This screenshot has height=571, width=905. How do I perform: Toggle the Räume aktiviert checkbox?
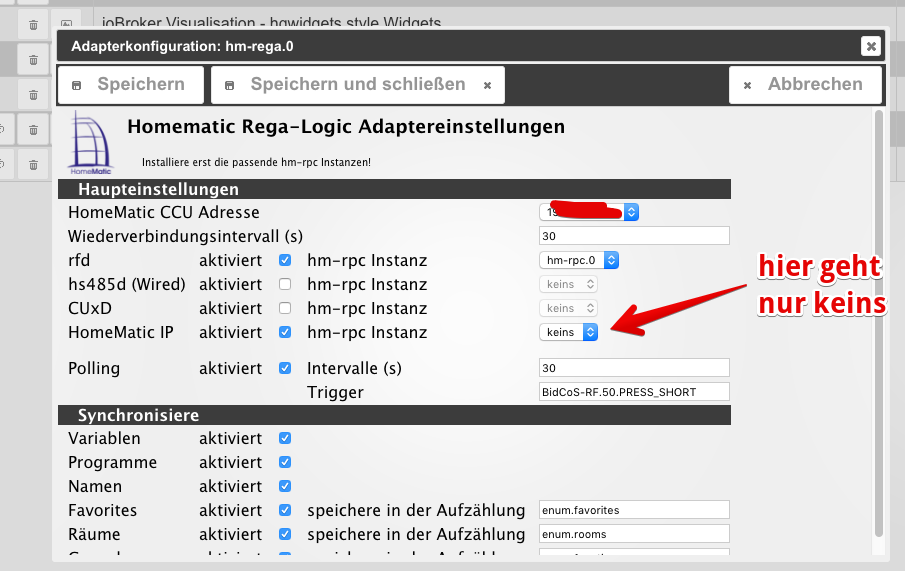tap(285, 534)
